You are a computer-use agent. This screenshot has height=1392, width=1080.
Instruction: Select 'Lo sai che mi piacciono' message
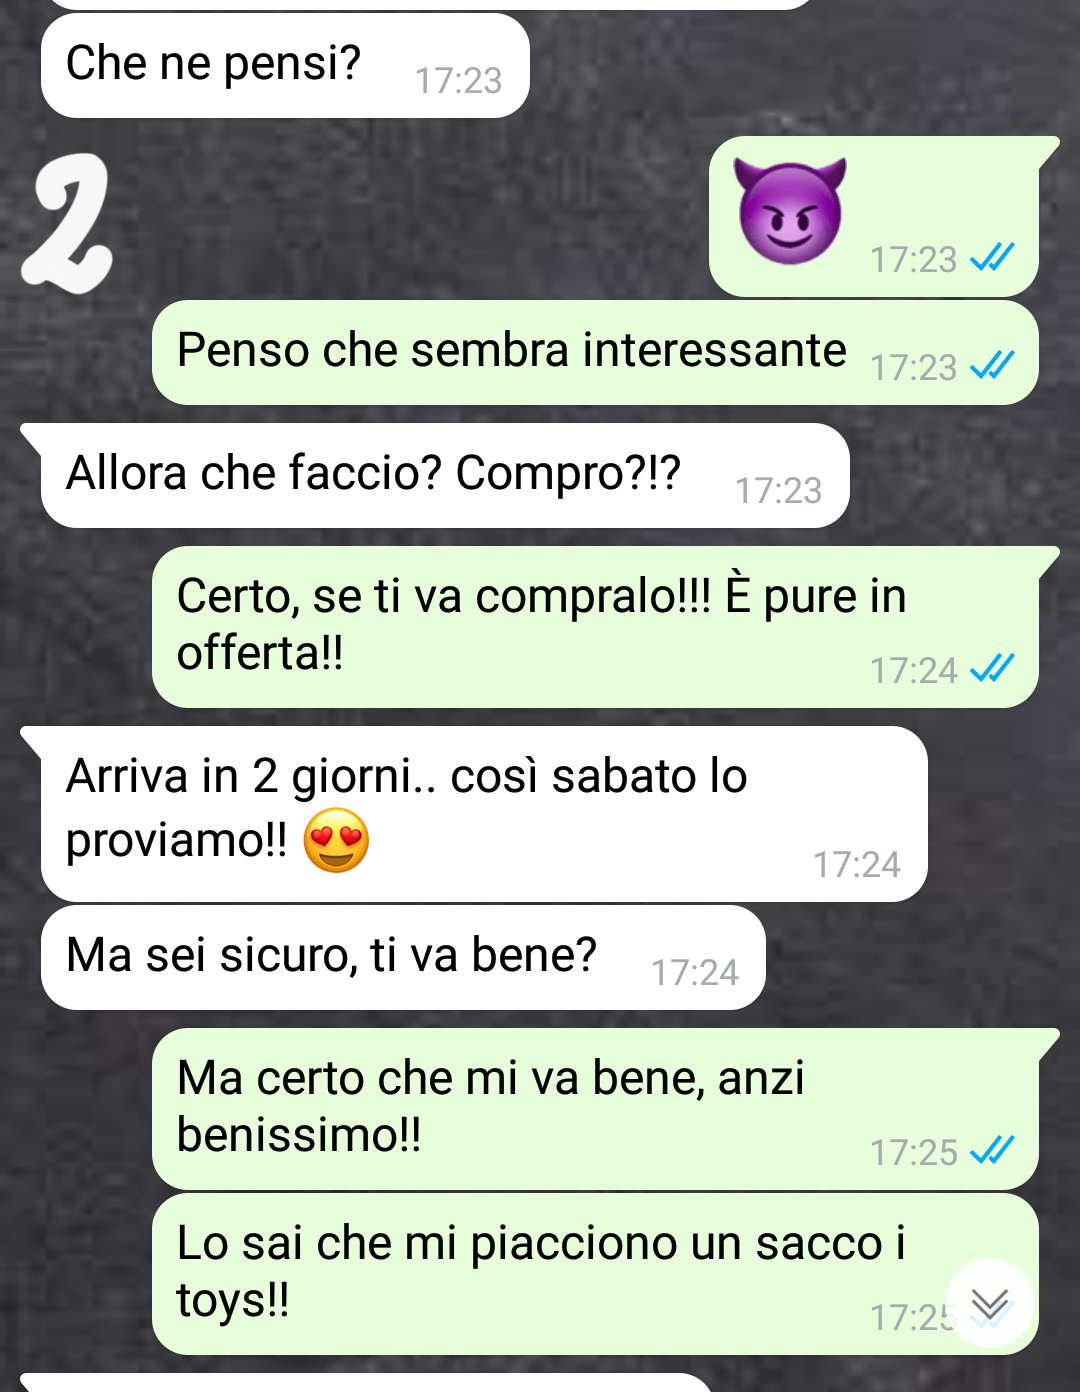click(x=595, y=1274)
